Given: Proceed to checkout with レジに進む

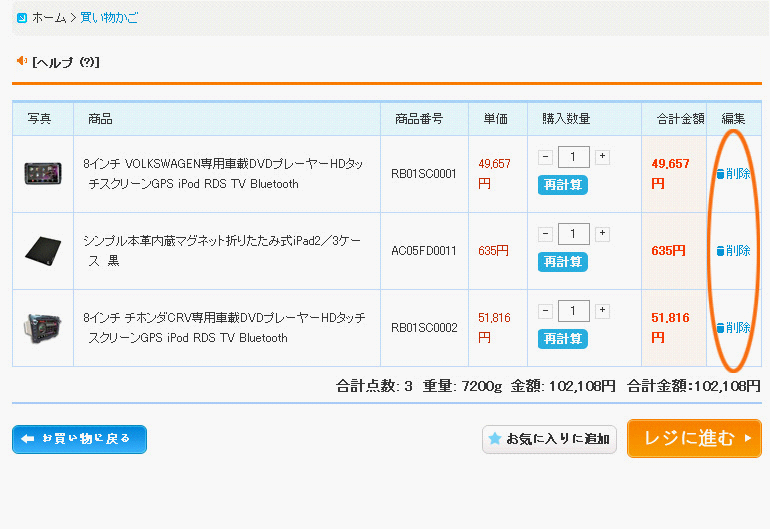Looking at the screenshot, I should click(694, 439).
